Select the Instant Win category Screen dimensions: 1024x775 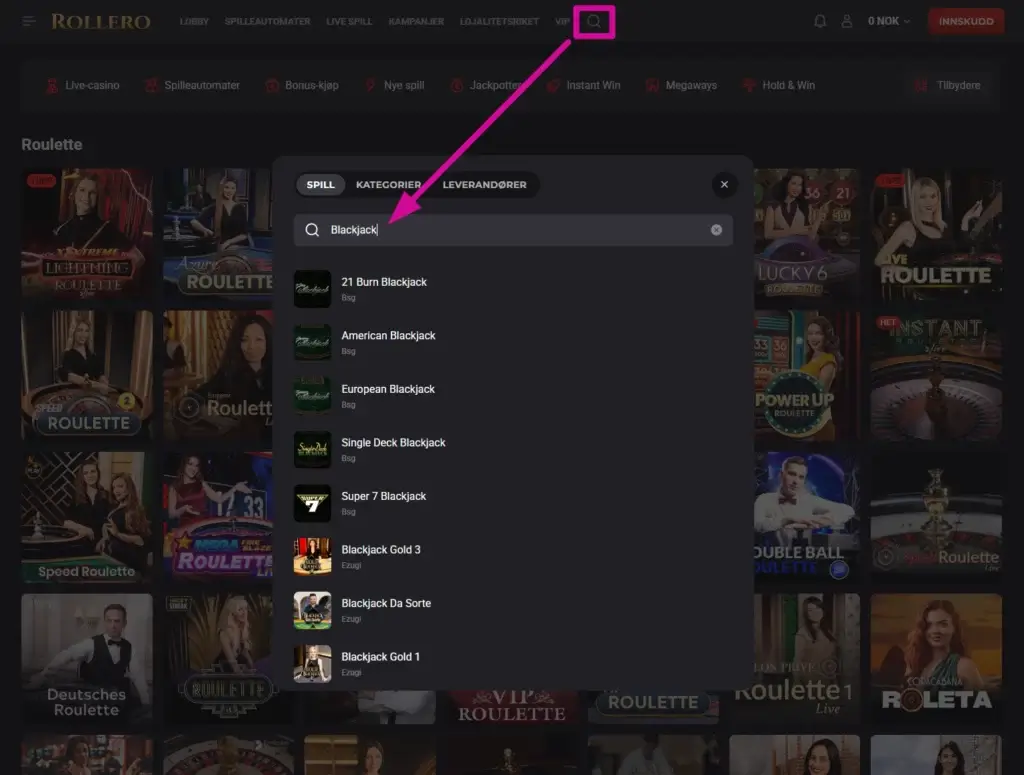click(583, 86)
